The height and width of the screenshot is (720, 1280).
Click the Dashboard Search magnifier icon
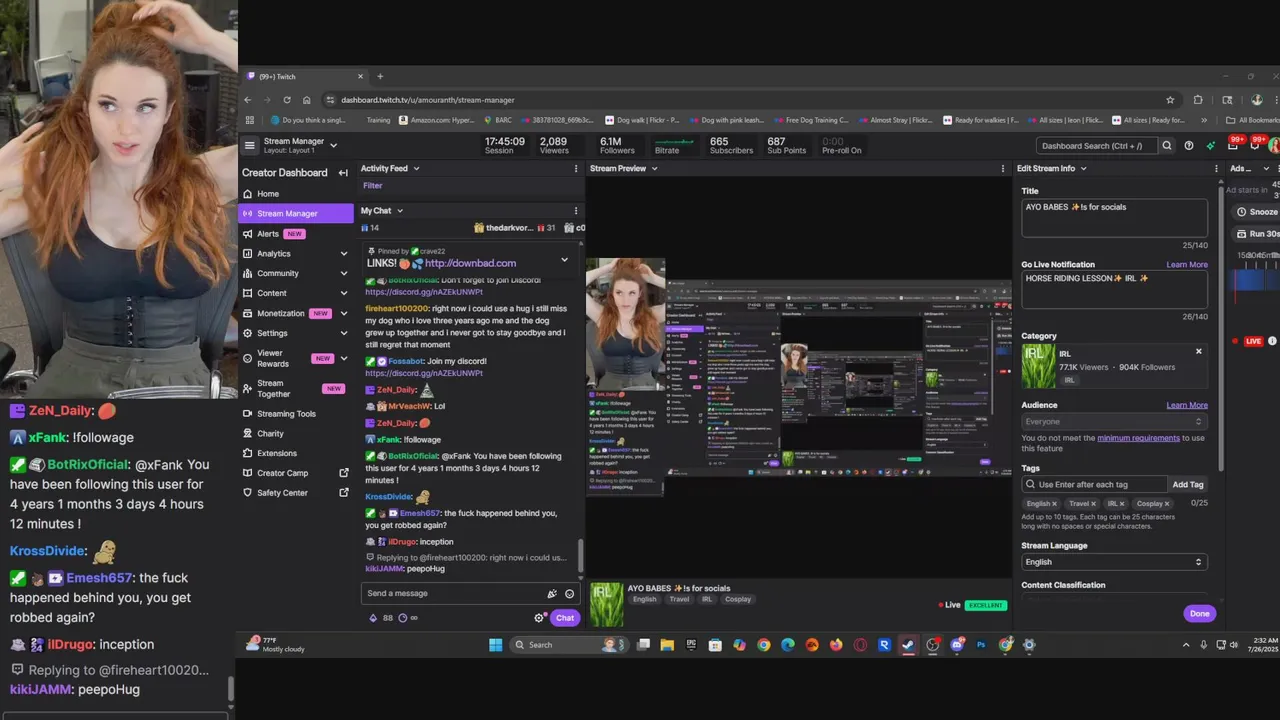(1166, 146)
